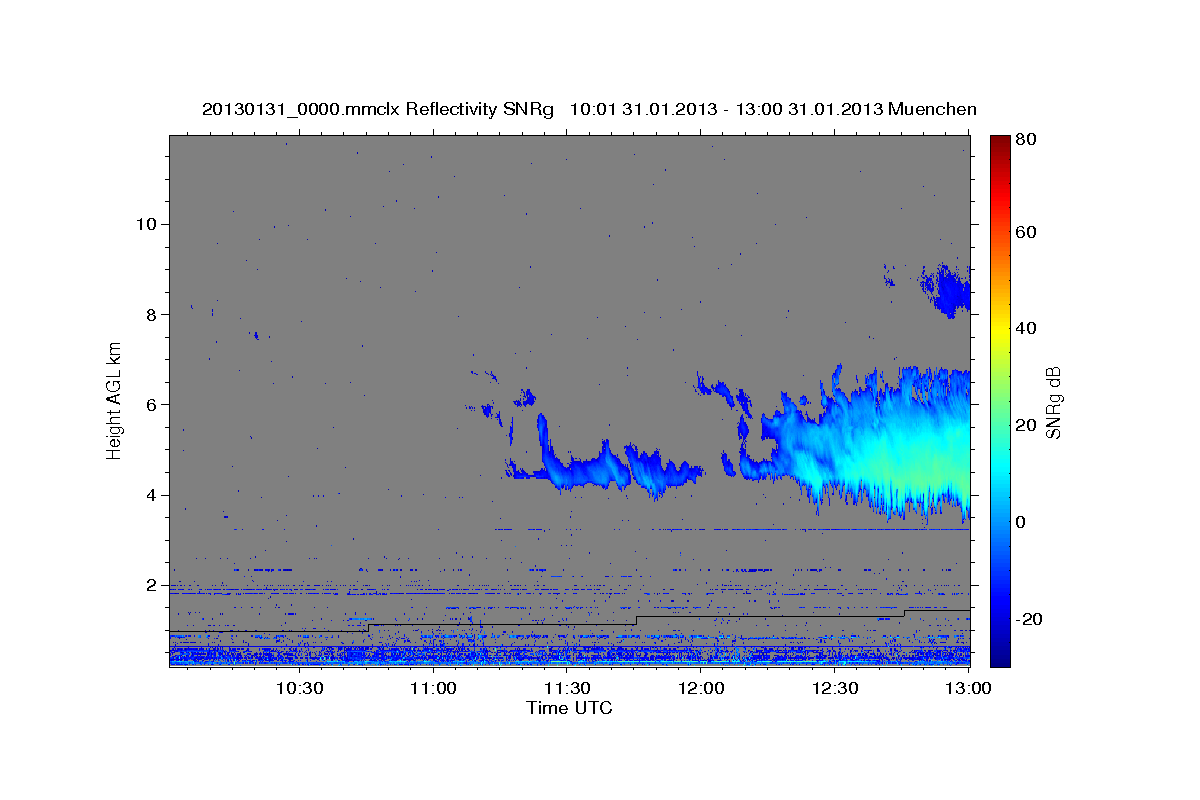The width and height of the screenshot is (1200, 800).
Task: Click the 'Time UTC' axis label
Action: click(569, 708)
